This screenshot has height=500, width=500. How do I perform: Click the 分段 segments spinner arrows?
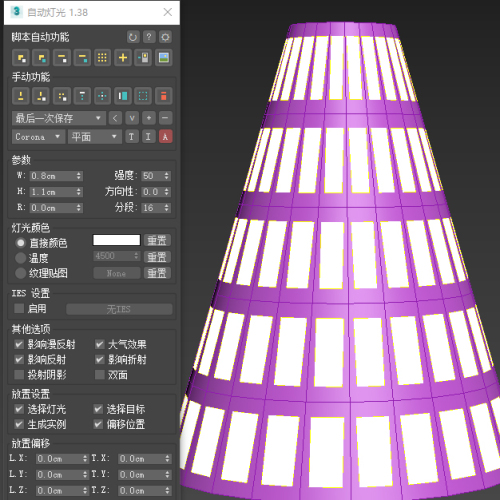(x=167, y=208)
